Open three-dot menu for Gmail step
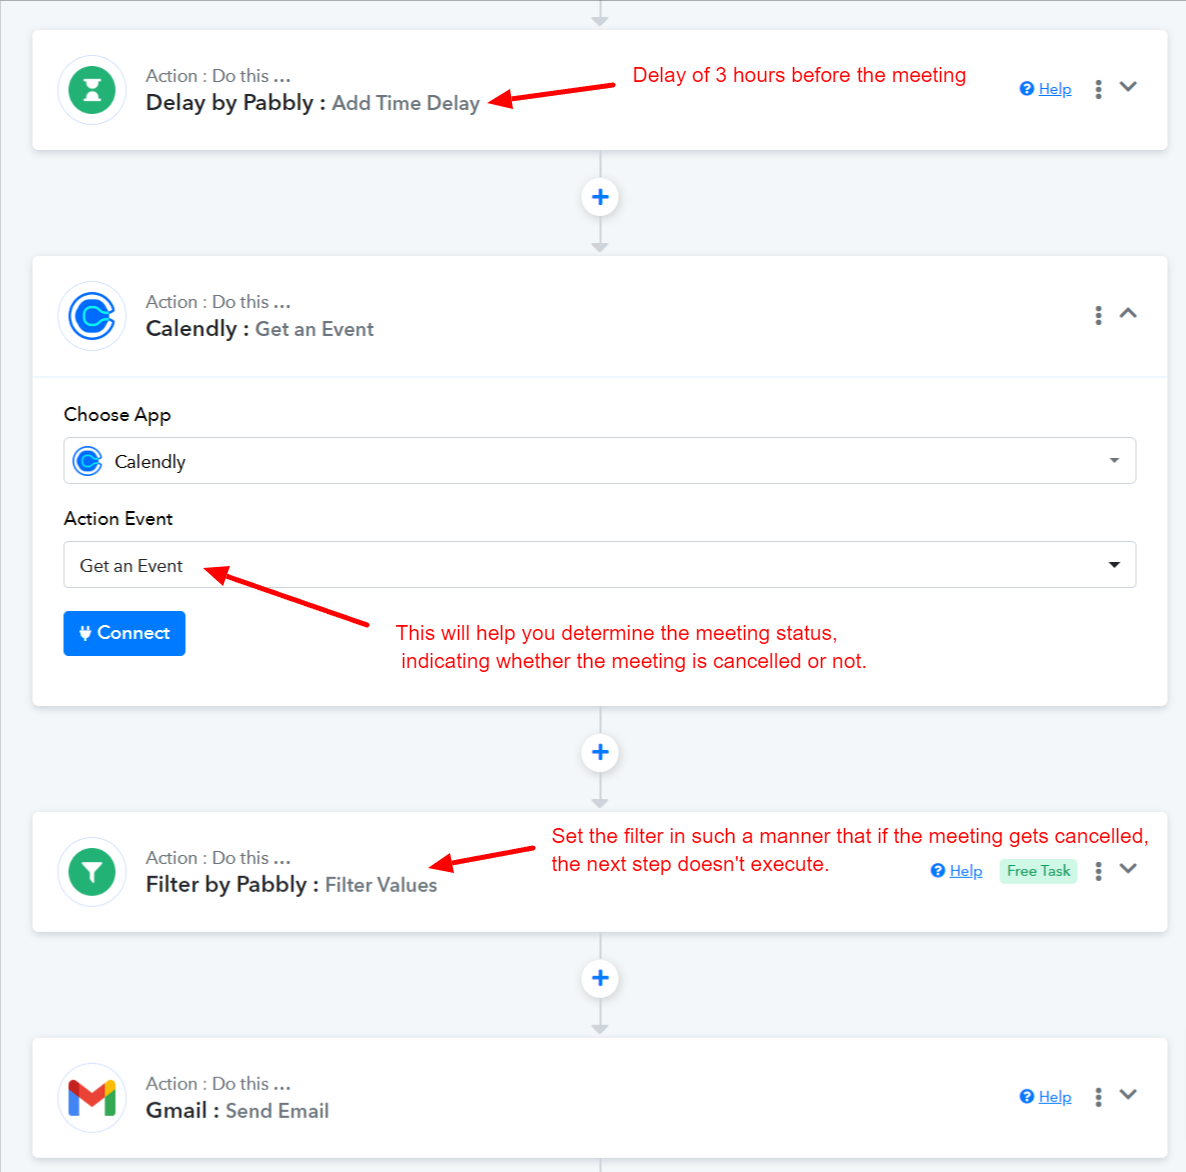The height and width of the screenshot is (1172, 1186). click(x=1098, y=1097)
